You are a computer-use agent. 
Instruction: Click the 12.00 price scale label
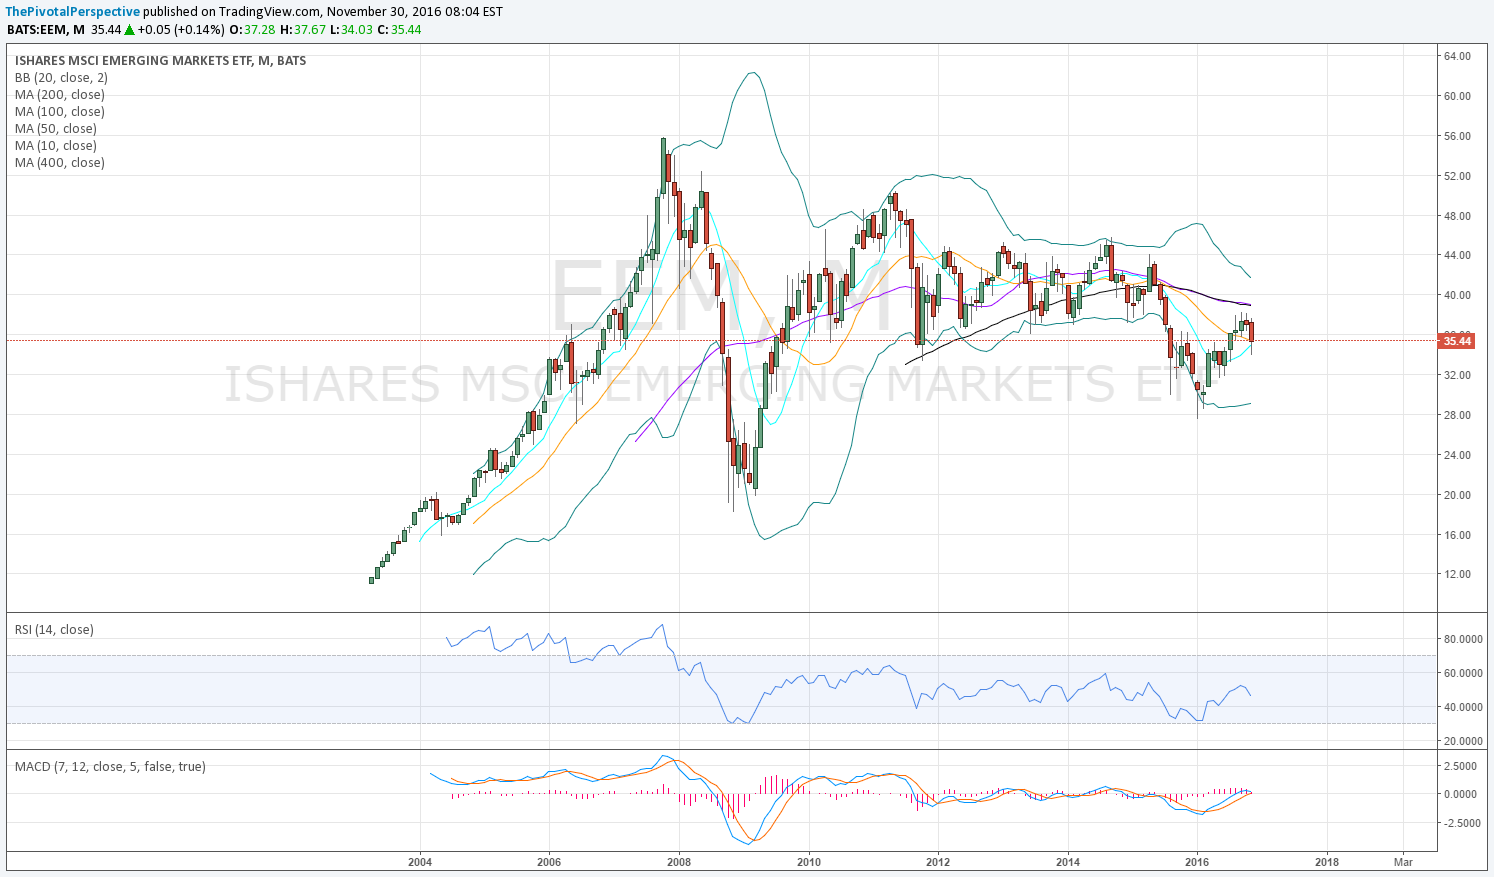coord(1457,575)
